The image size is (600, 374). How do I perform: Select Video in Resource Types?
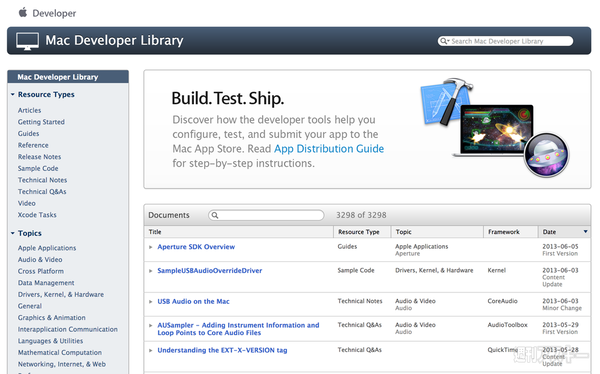click(x=26, y=203)
